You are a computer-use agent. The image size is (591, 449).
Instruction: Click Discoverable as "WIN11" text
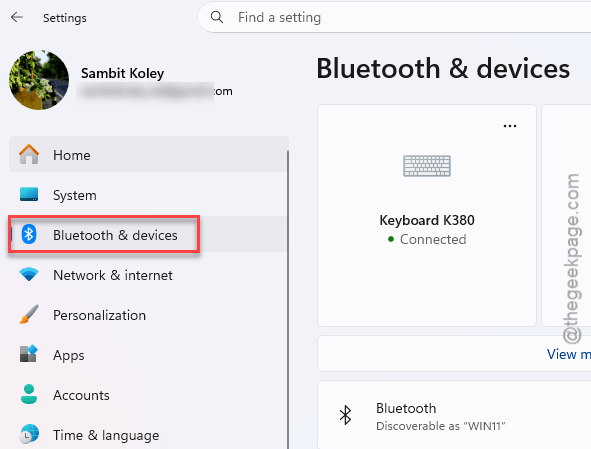pyautogui.click(x=441, y=426)
